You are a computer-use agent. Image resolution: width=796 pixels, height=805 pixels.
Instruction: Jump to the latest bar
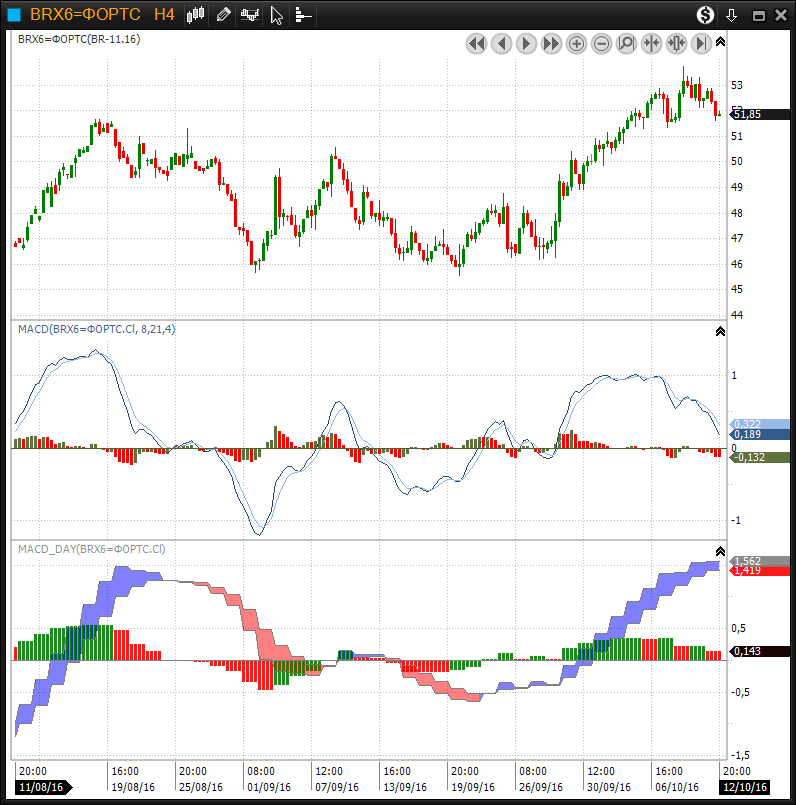pyautogui.click(x=702, y=43)
